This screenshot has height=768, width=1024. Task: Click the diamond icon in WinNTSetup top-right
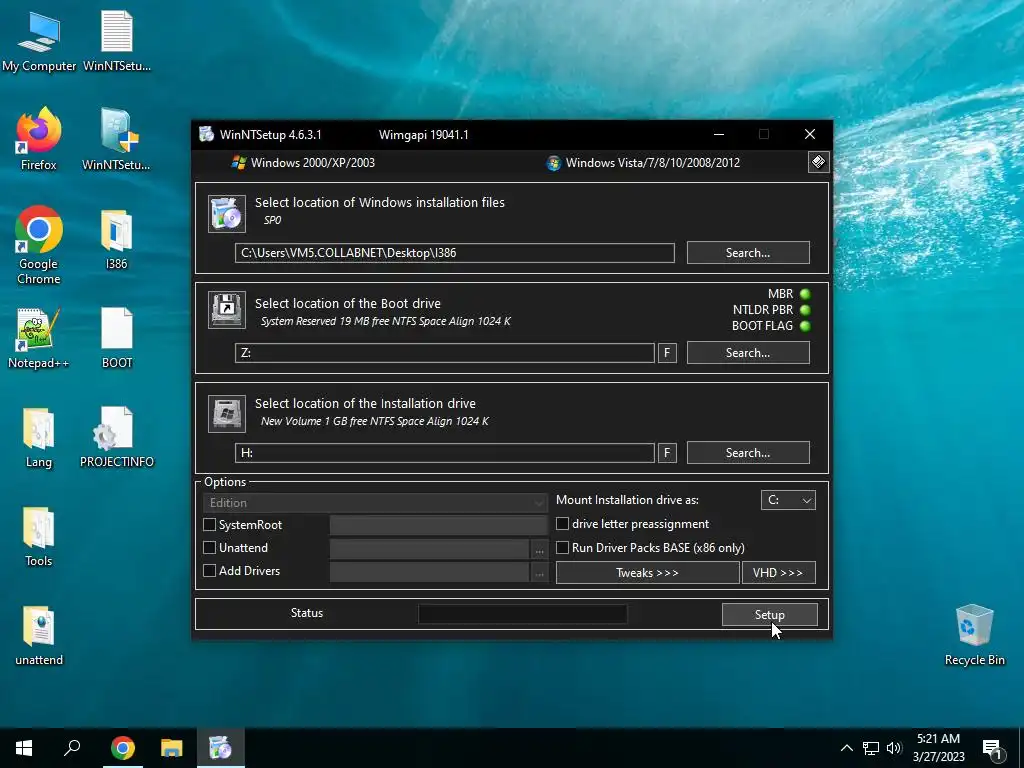[x=818, y=162]
